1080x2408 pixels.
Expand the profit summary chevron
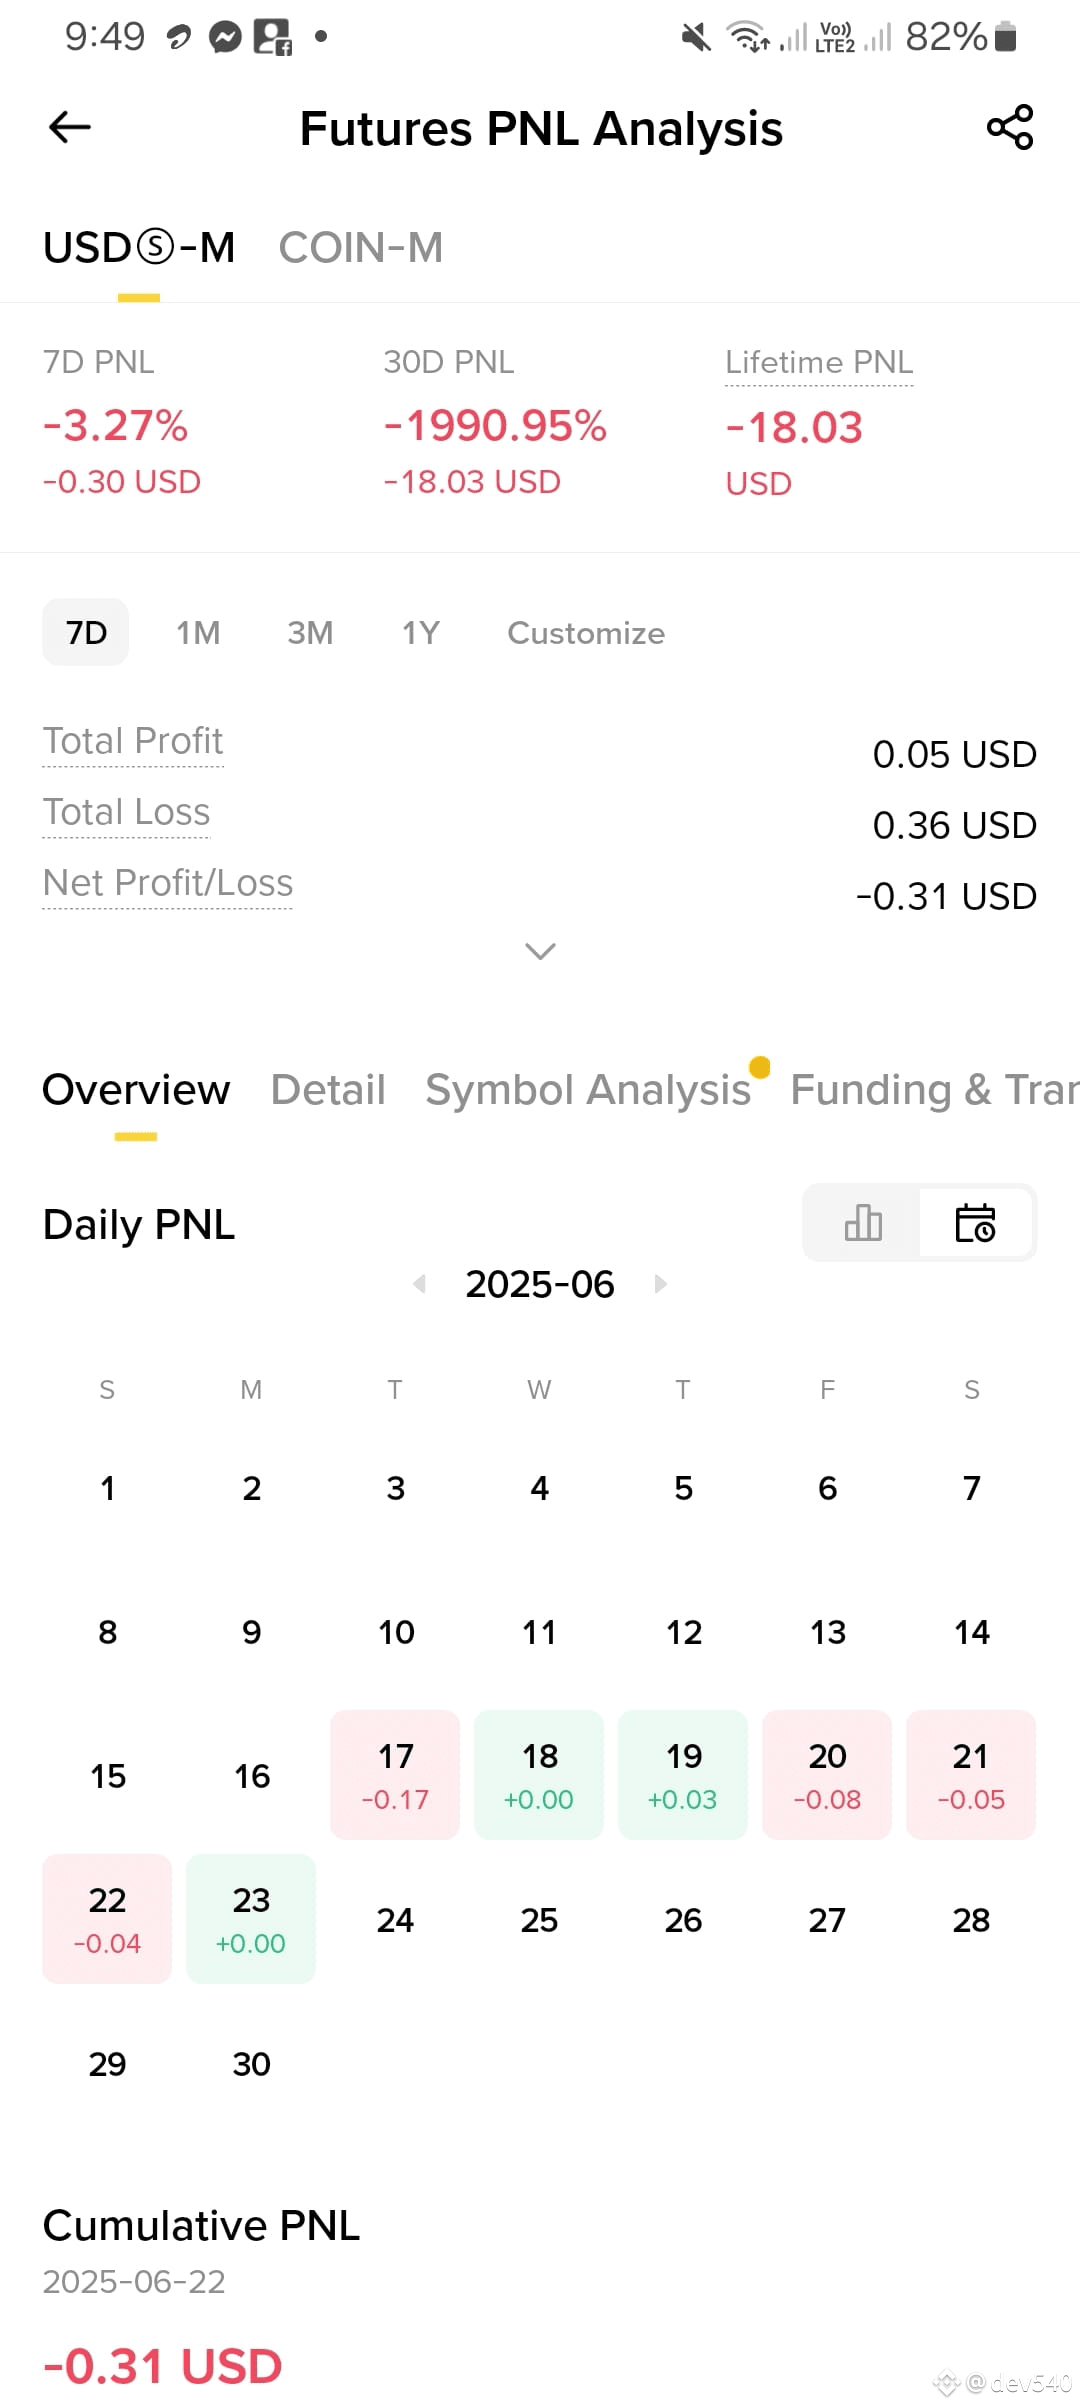click(x=540, y=951)
